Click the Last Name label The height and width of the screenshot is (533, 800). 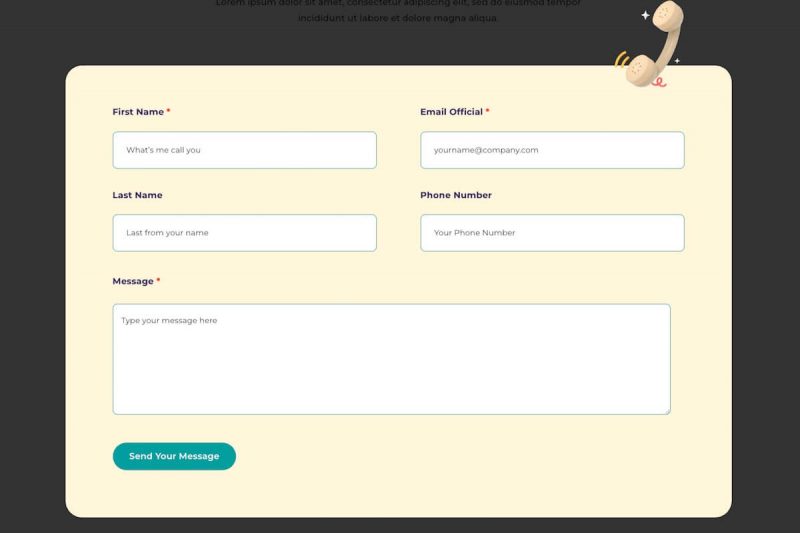(x=137, y=195)
